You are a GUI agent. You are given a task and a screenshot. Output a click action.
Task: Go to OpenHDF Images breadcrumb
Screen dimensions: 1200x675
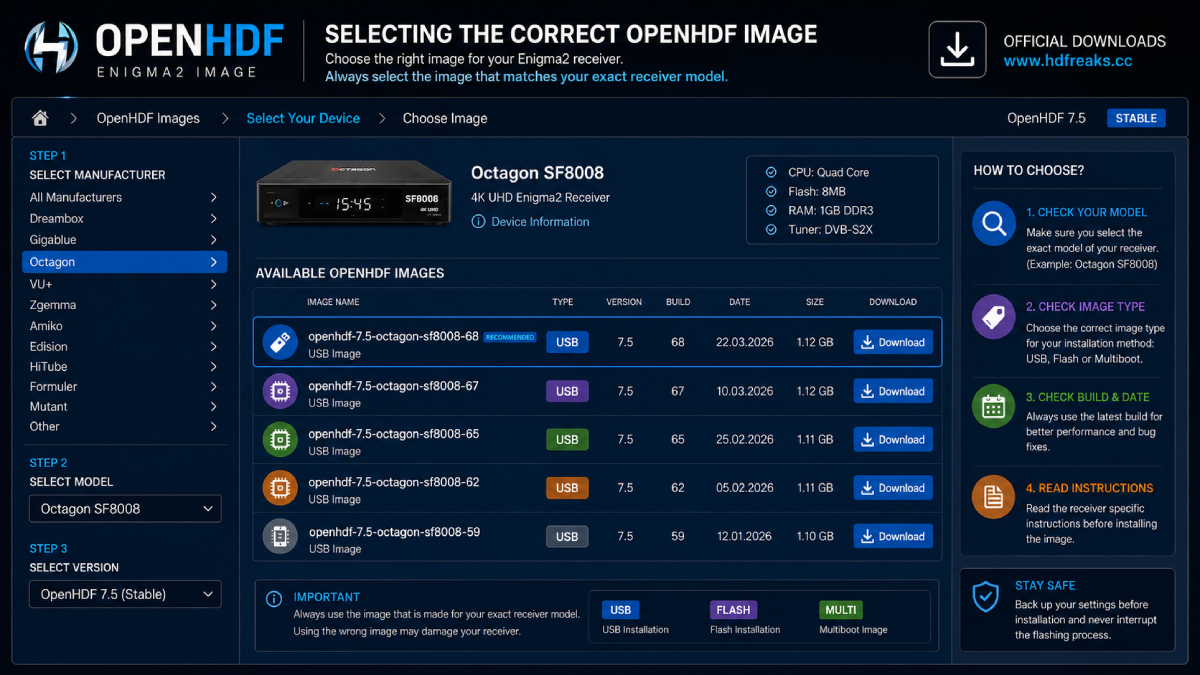148,118
